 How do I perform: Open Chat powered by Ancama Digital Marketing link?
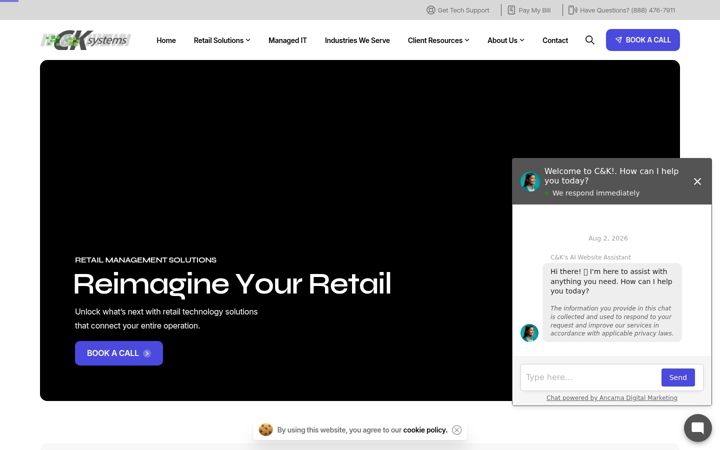[x=612, y=398]
